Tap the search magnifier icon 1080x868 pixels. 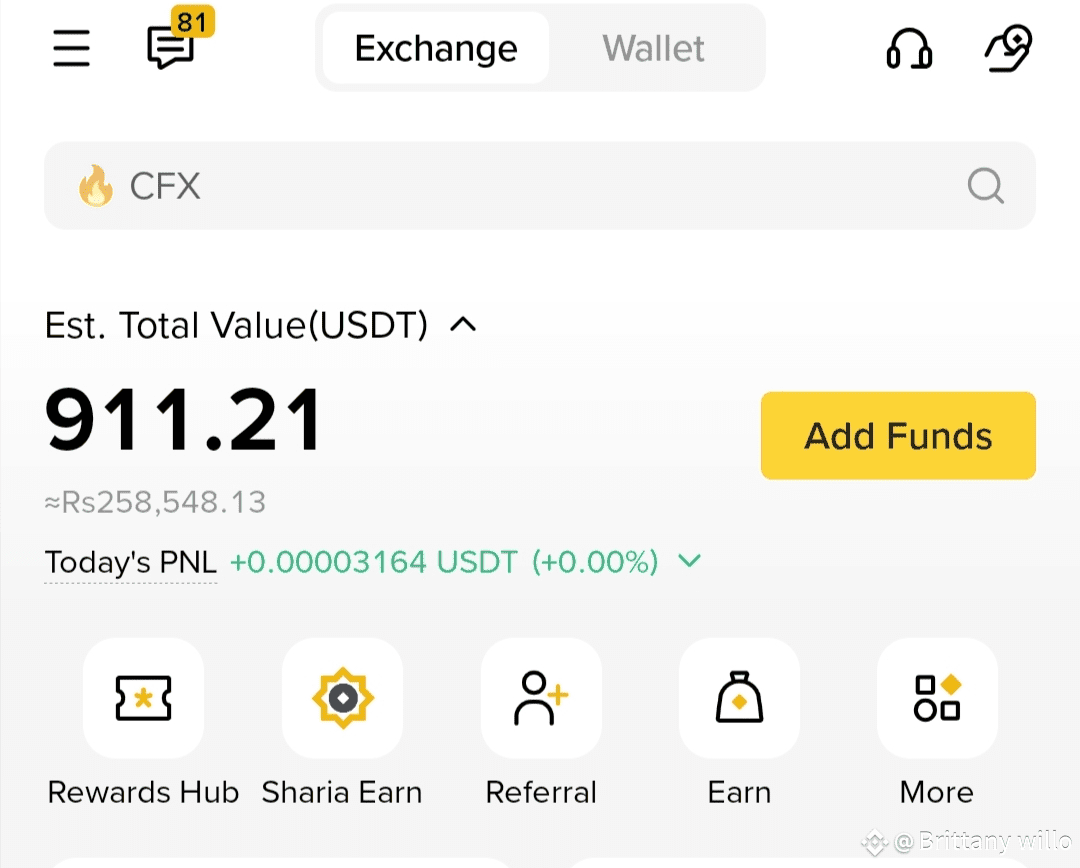click(x=986, y=185)
